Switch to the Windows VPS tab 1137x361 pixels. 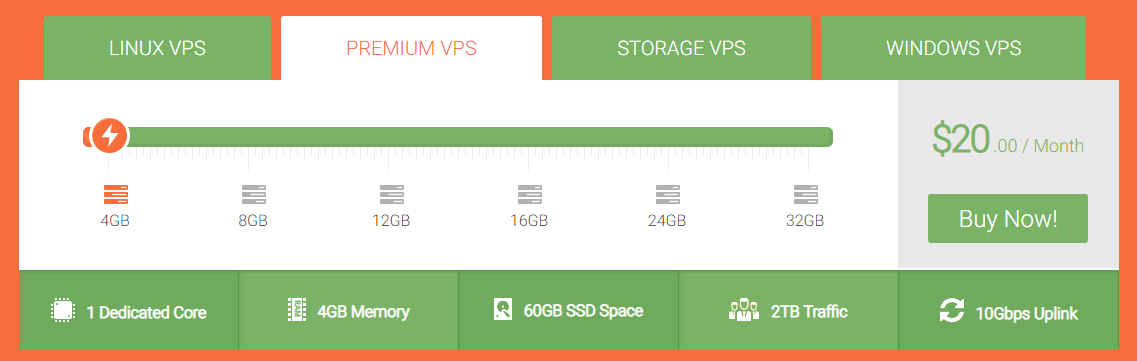click(x=954, y=48)
